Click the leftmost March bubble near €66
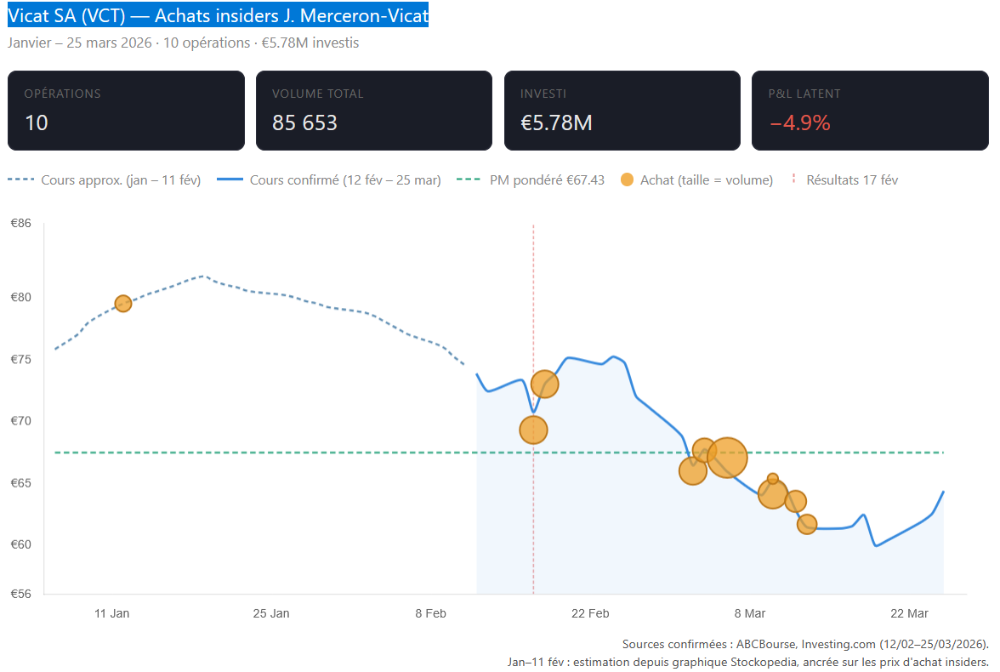The image size is (1000, 672). (692, 470)
